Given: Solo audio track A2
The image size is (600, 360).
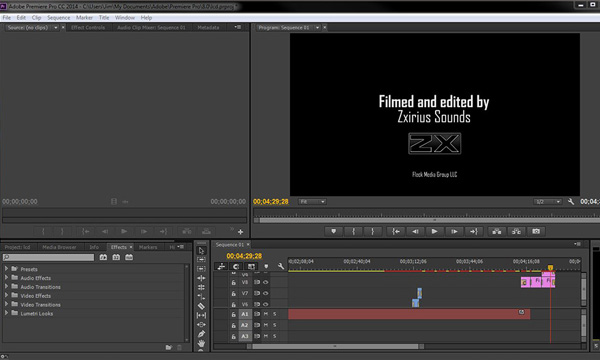Looking at the screenshot, I should [274, 325].
